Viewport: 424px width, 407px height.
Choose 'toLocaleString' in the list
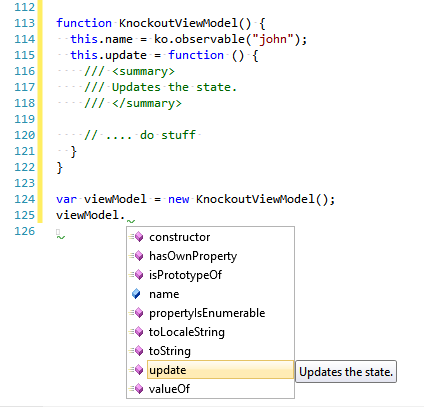[x=210, y=332]
